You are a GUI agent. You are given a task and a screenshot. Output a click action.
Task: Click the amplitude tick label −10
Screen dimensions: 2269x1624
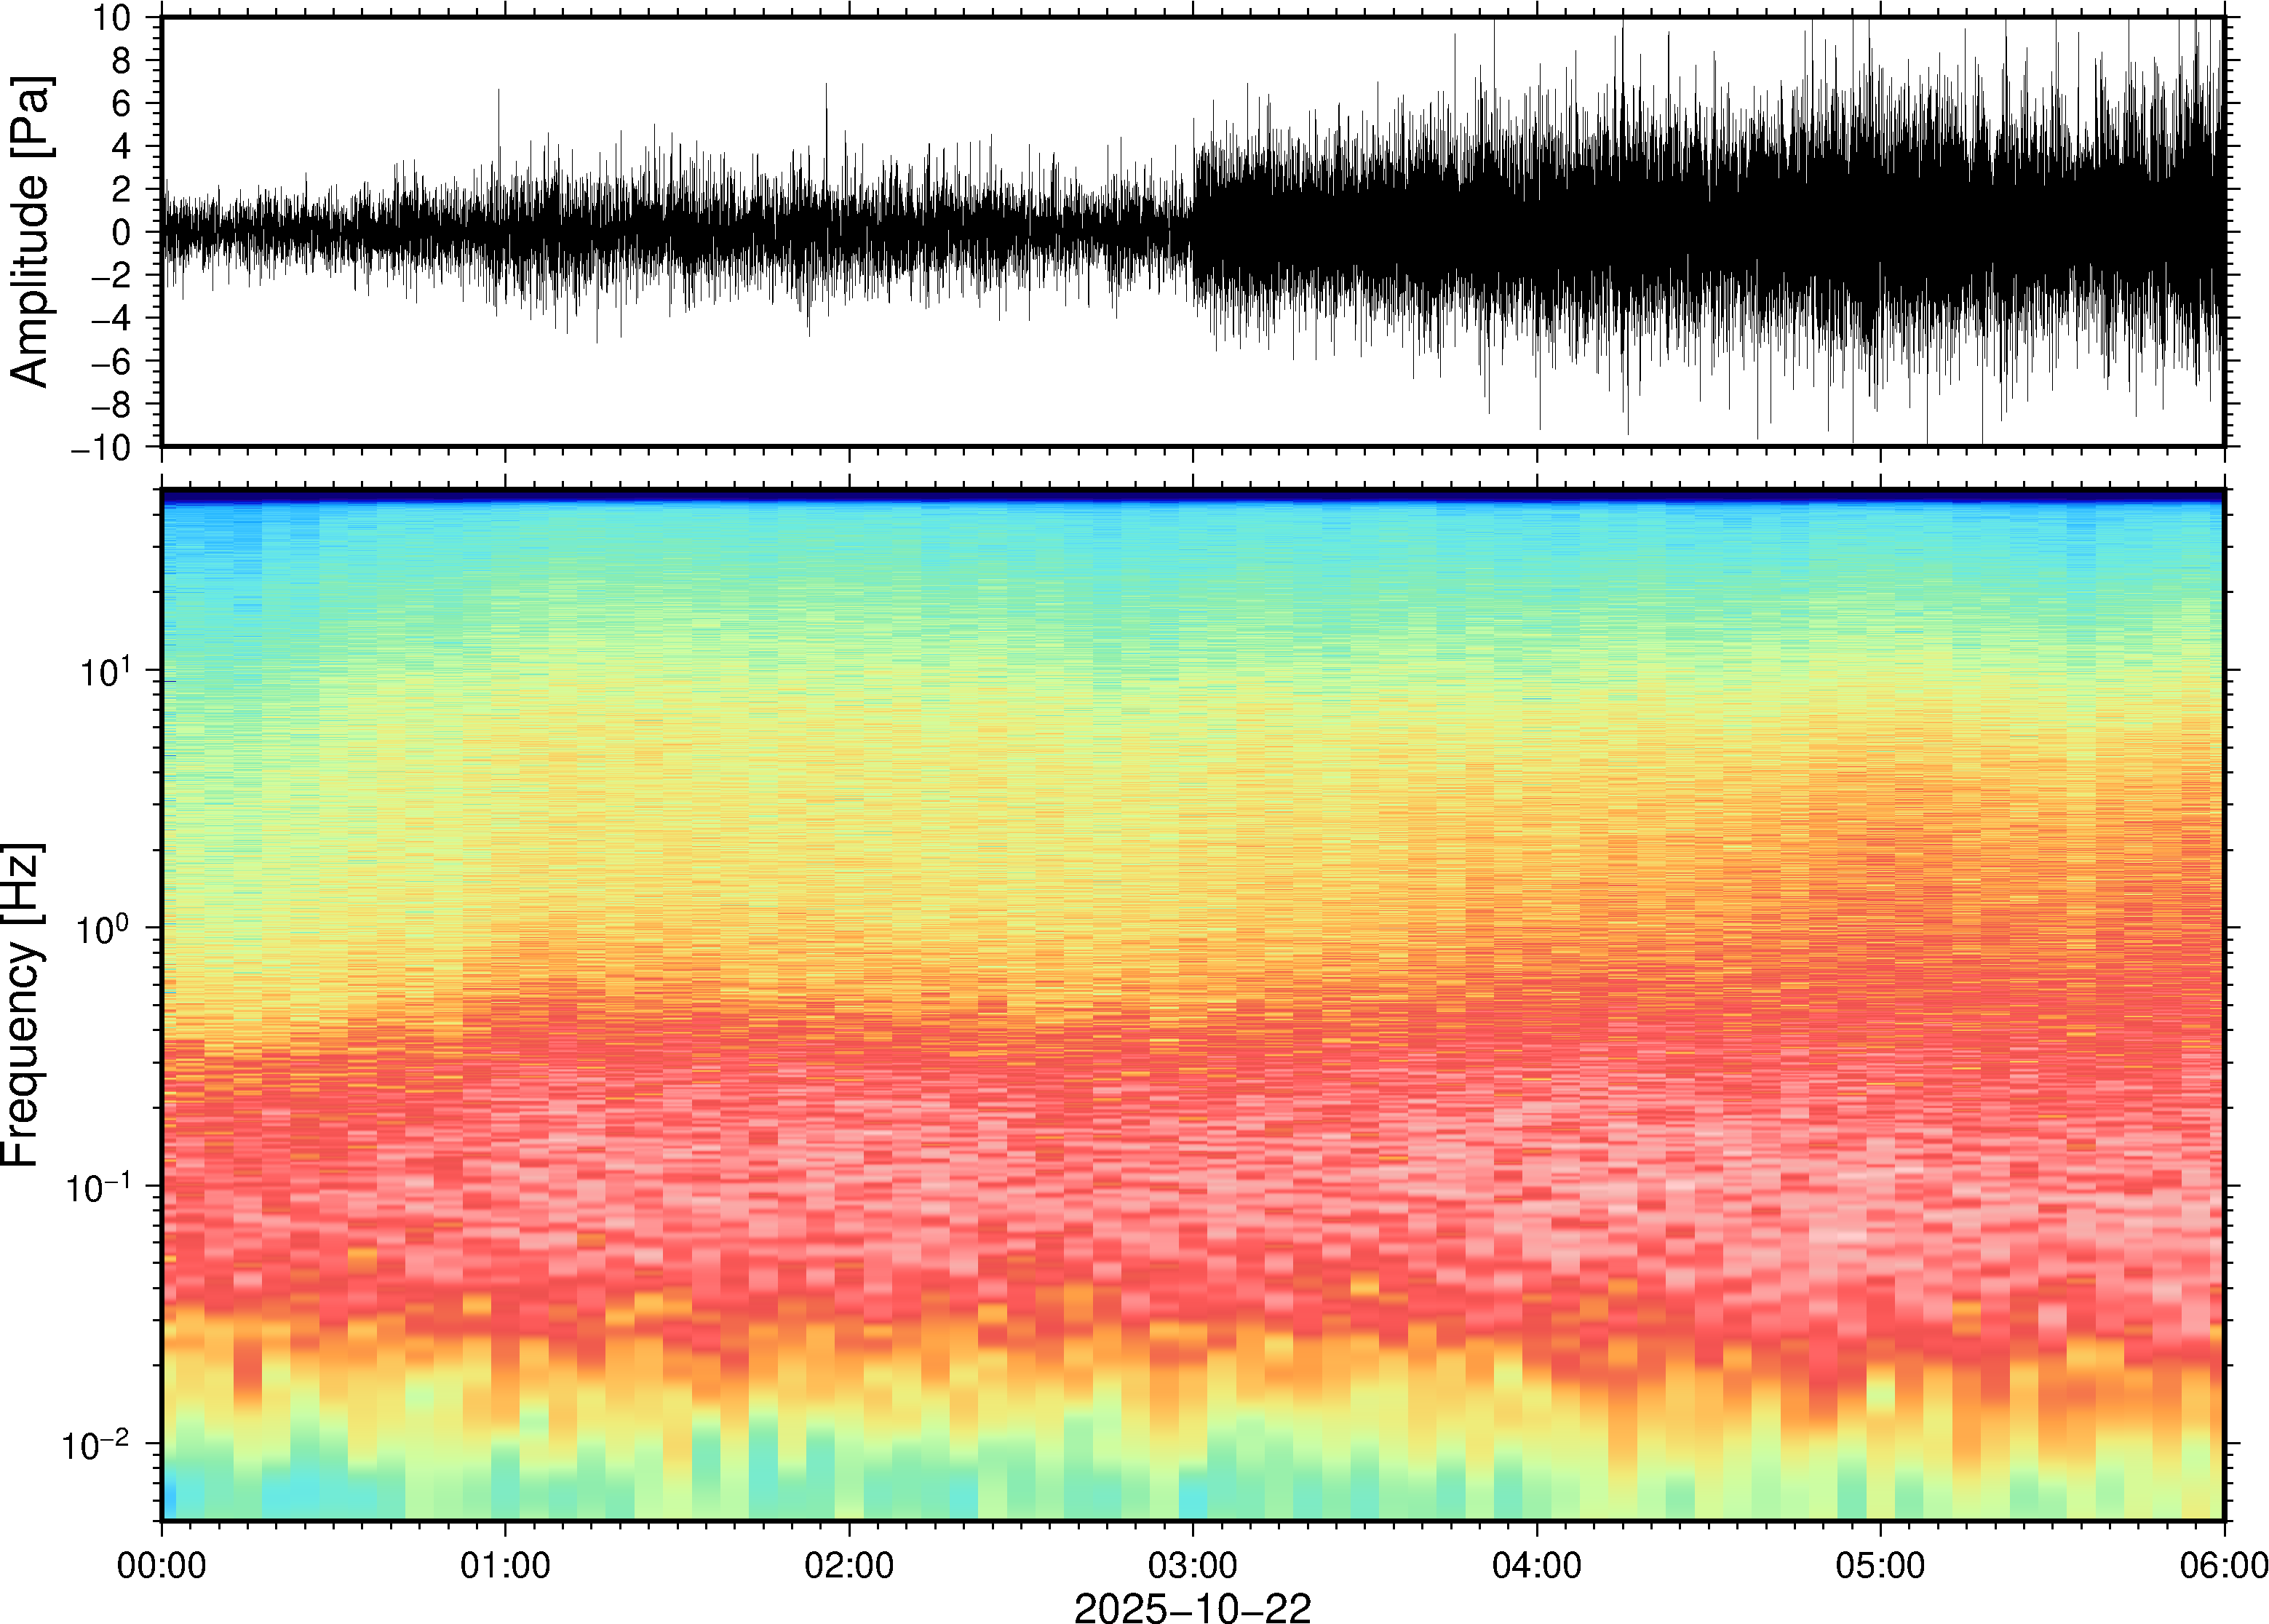100,447
